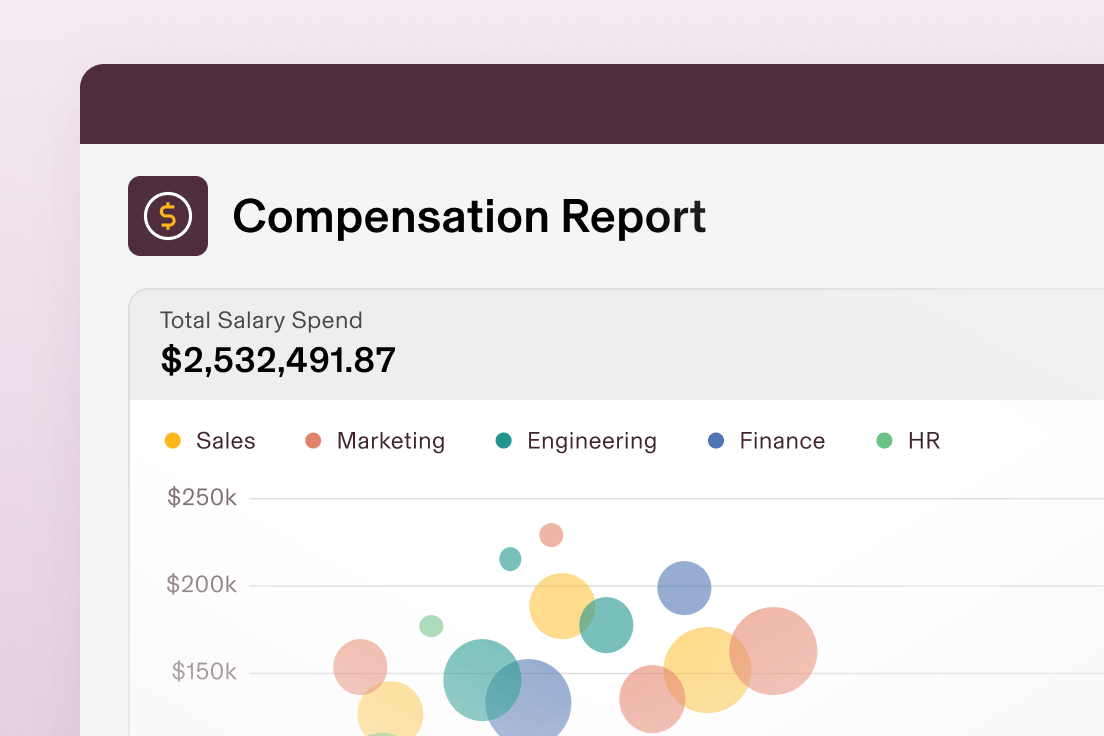This screenshot has width=1104, height=736.
Task: Select the Total Salary Spend section header
Action: pos(261,320)
